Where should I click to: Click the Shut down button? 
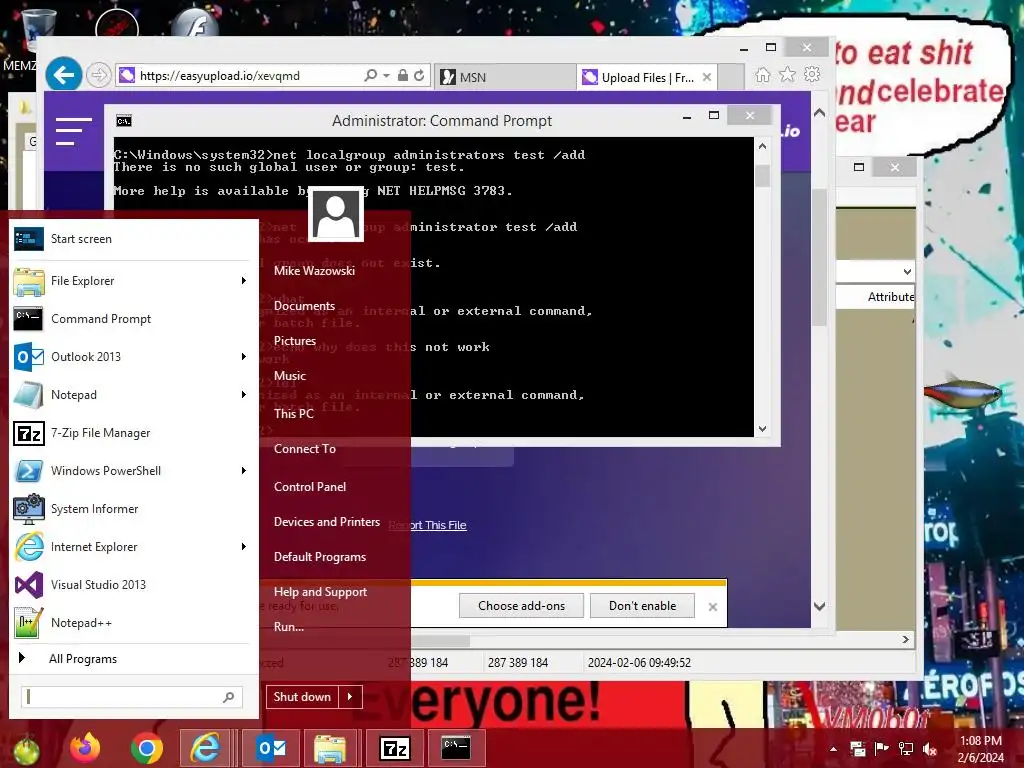pos(302,697)
